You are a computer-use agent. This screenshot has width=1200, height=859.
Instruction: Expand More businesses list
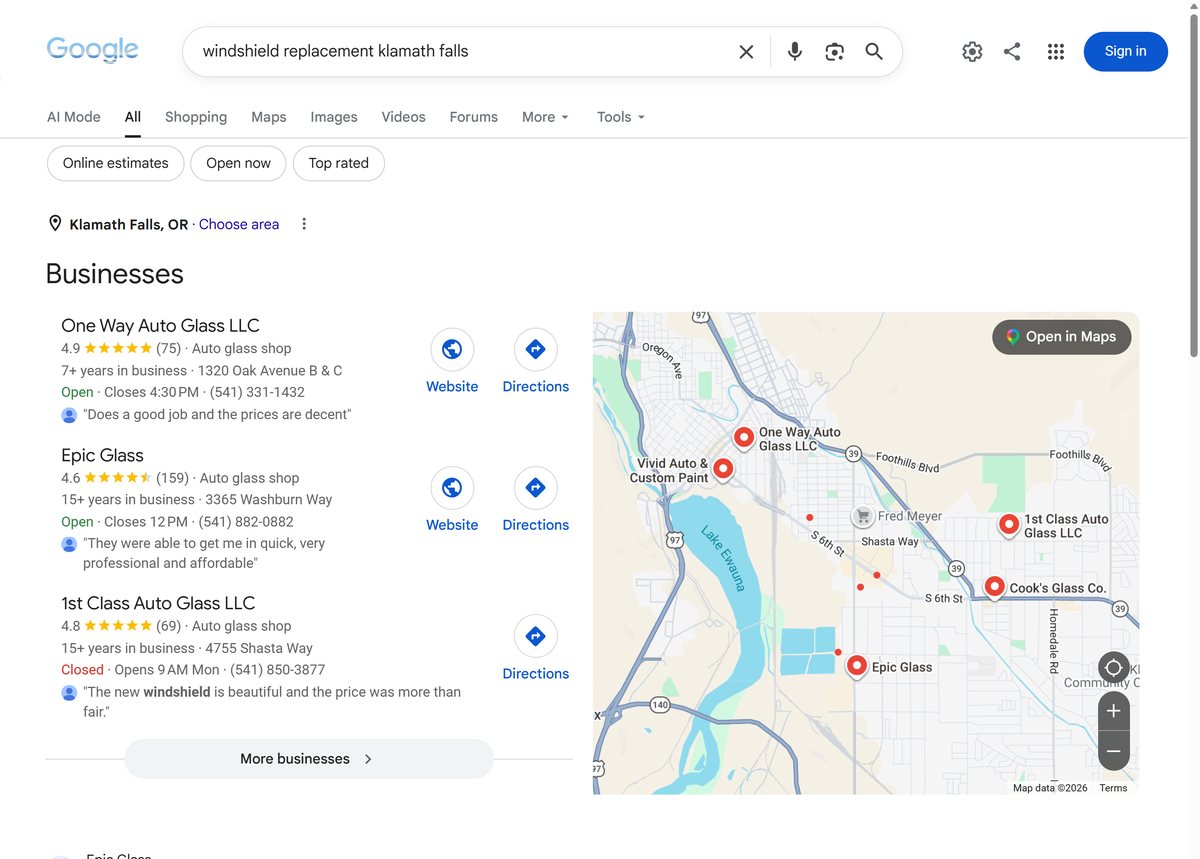tap(309, 759)
